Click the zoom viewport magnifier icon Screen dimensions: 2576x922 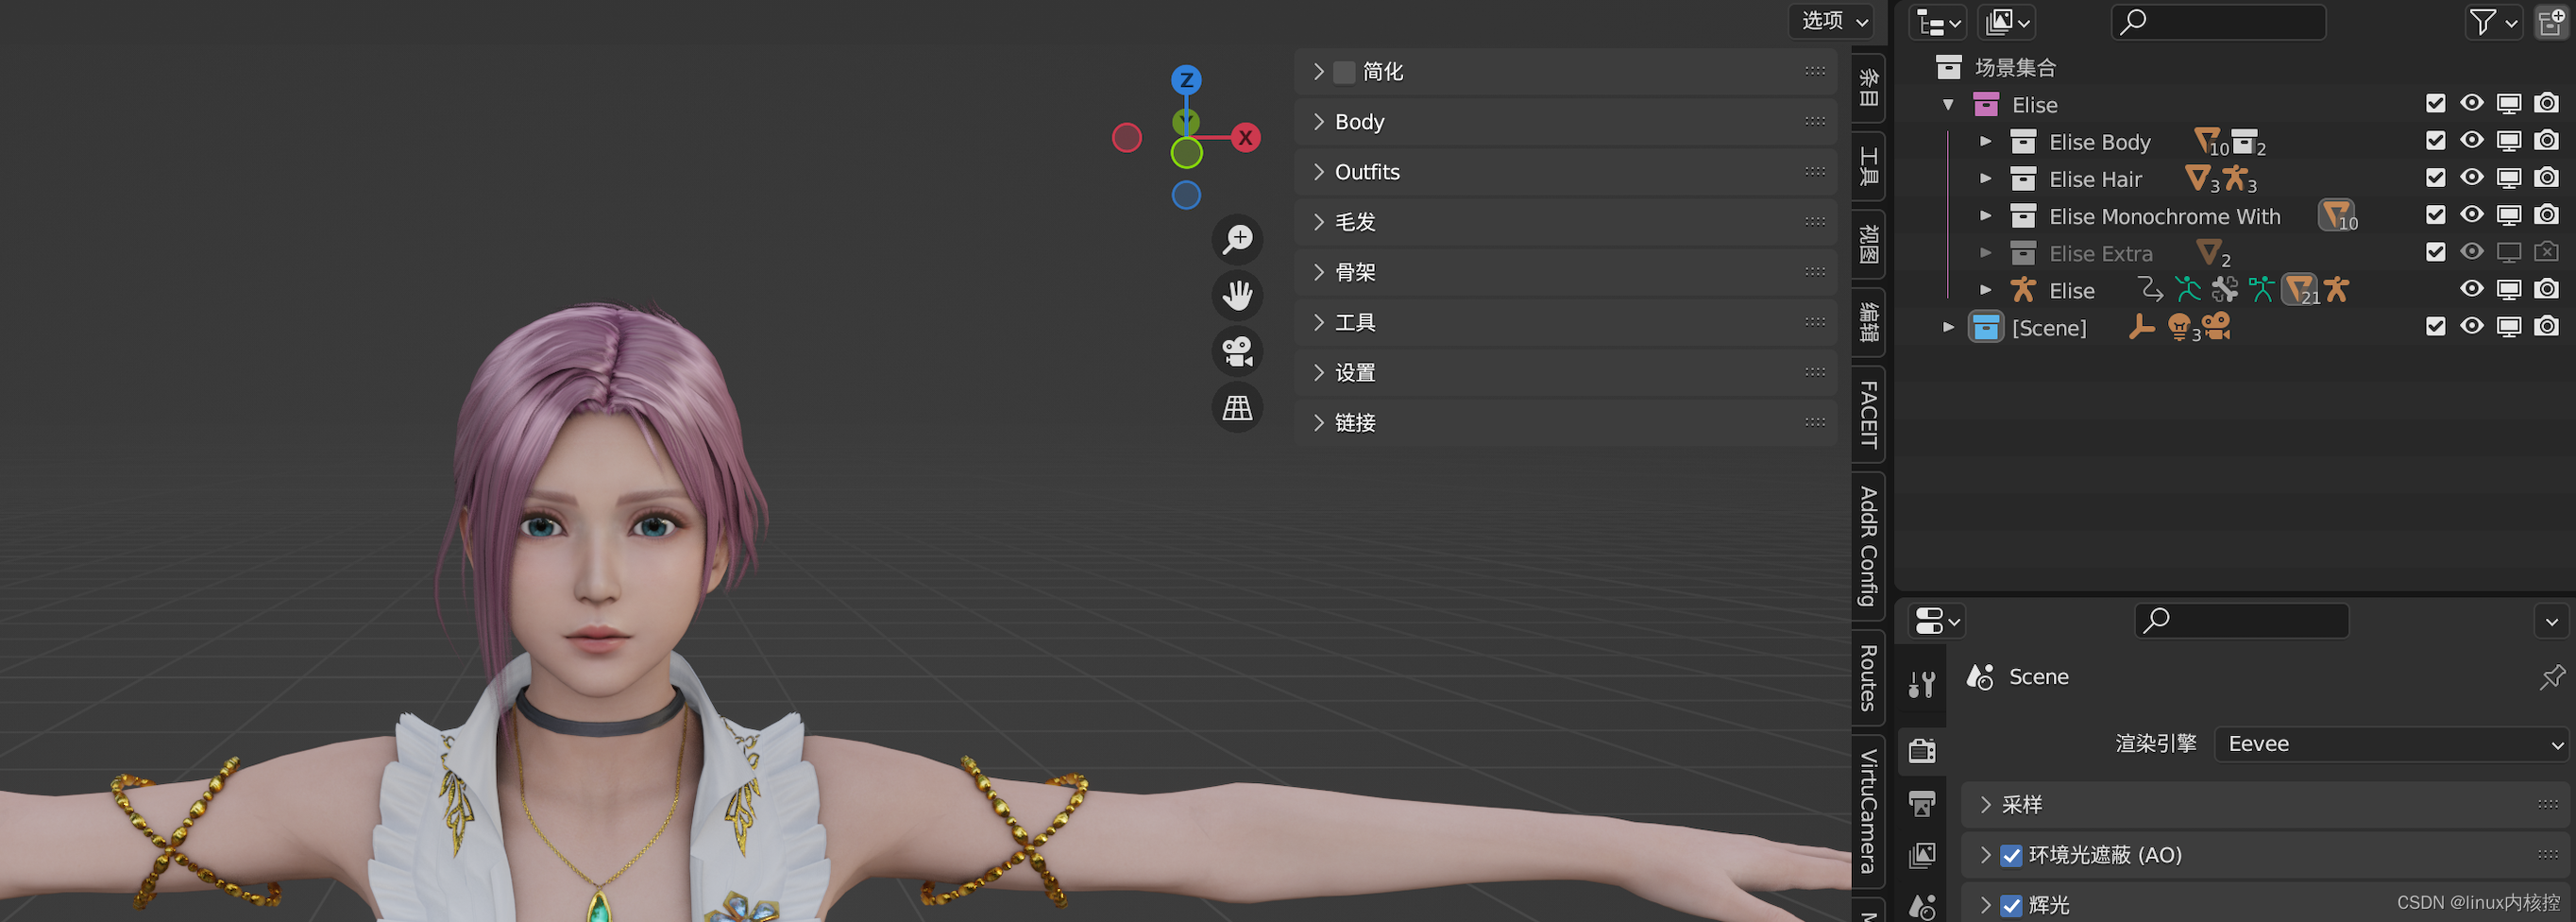1238,239
